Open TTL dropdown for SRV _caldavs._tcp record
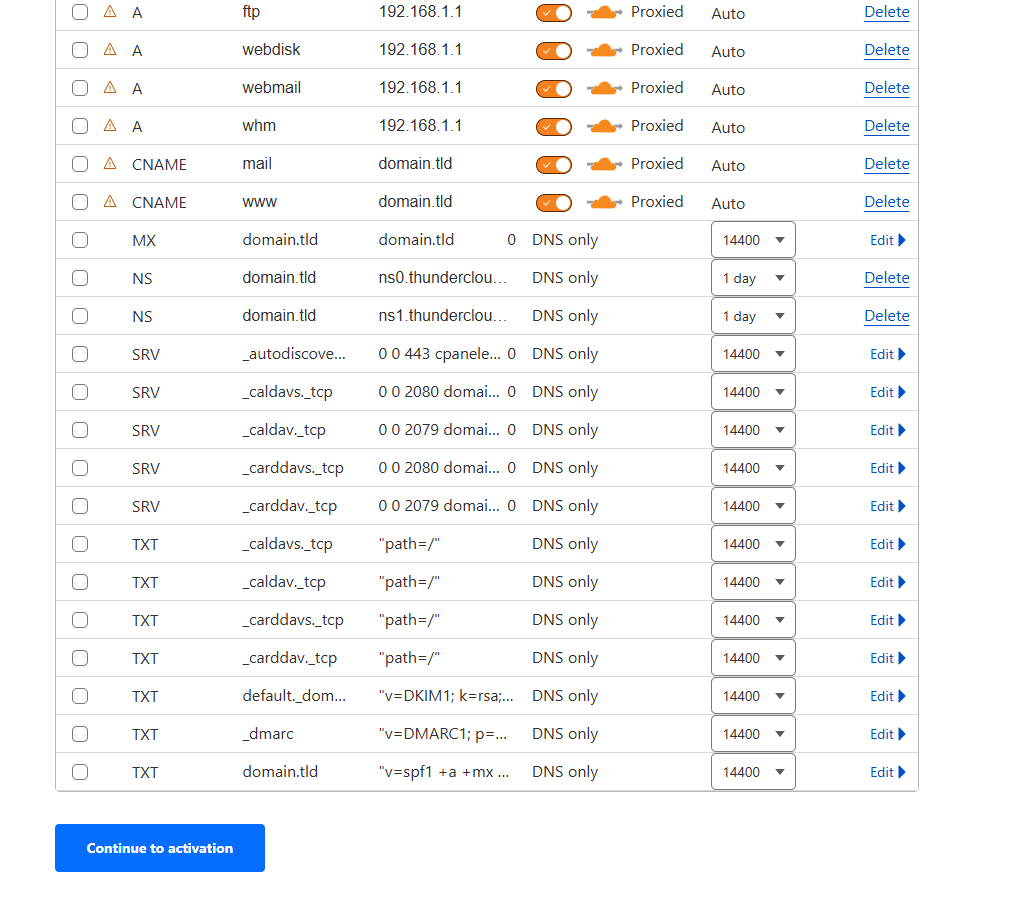The width and height of the screenshot is (1020, 909). 753,392
